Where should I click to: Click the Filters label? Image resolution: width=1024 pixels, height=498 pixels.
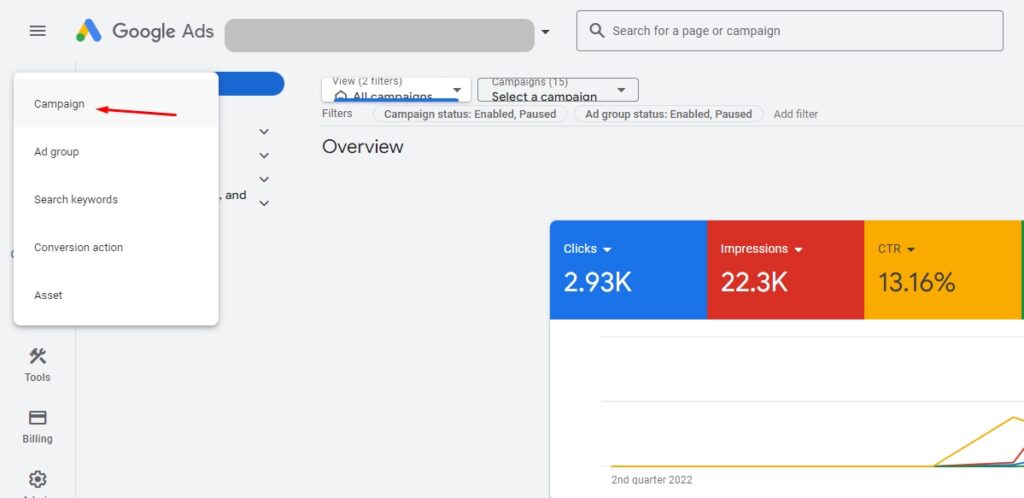pyautogui.click(x=337, y=114)
